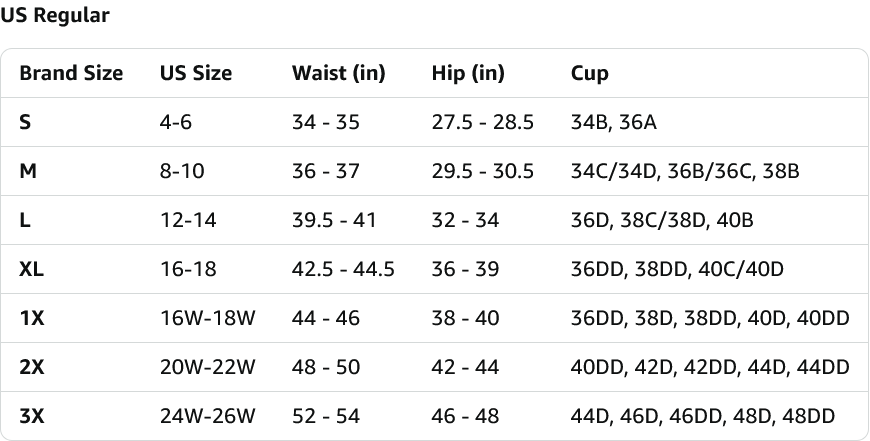
Task: Select the 1X brand size cell
Action: tap(32, 318)
